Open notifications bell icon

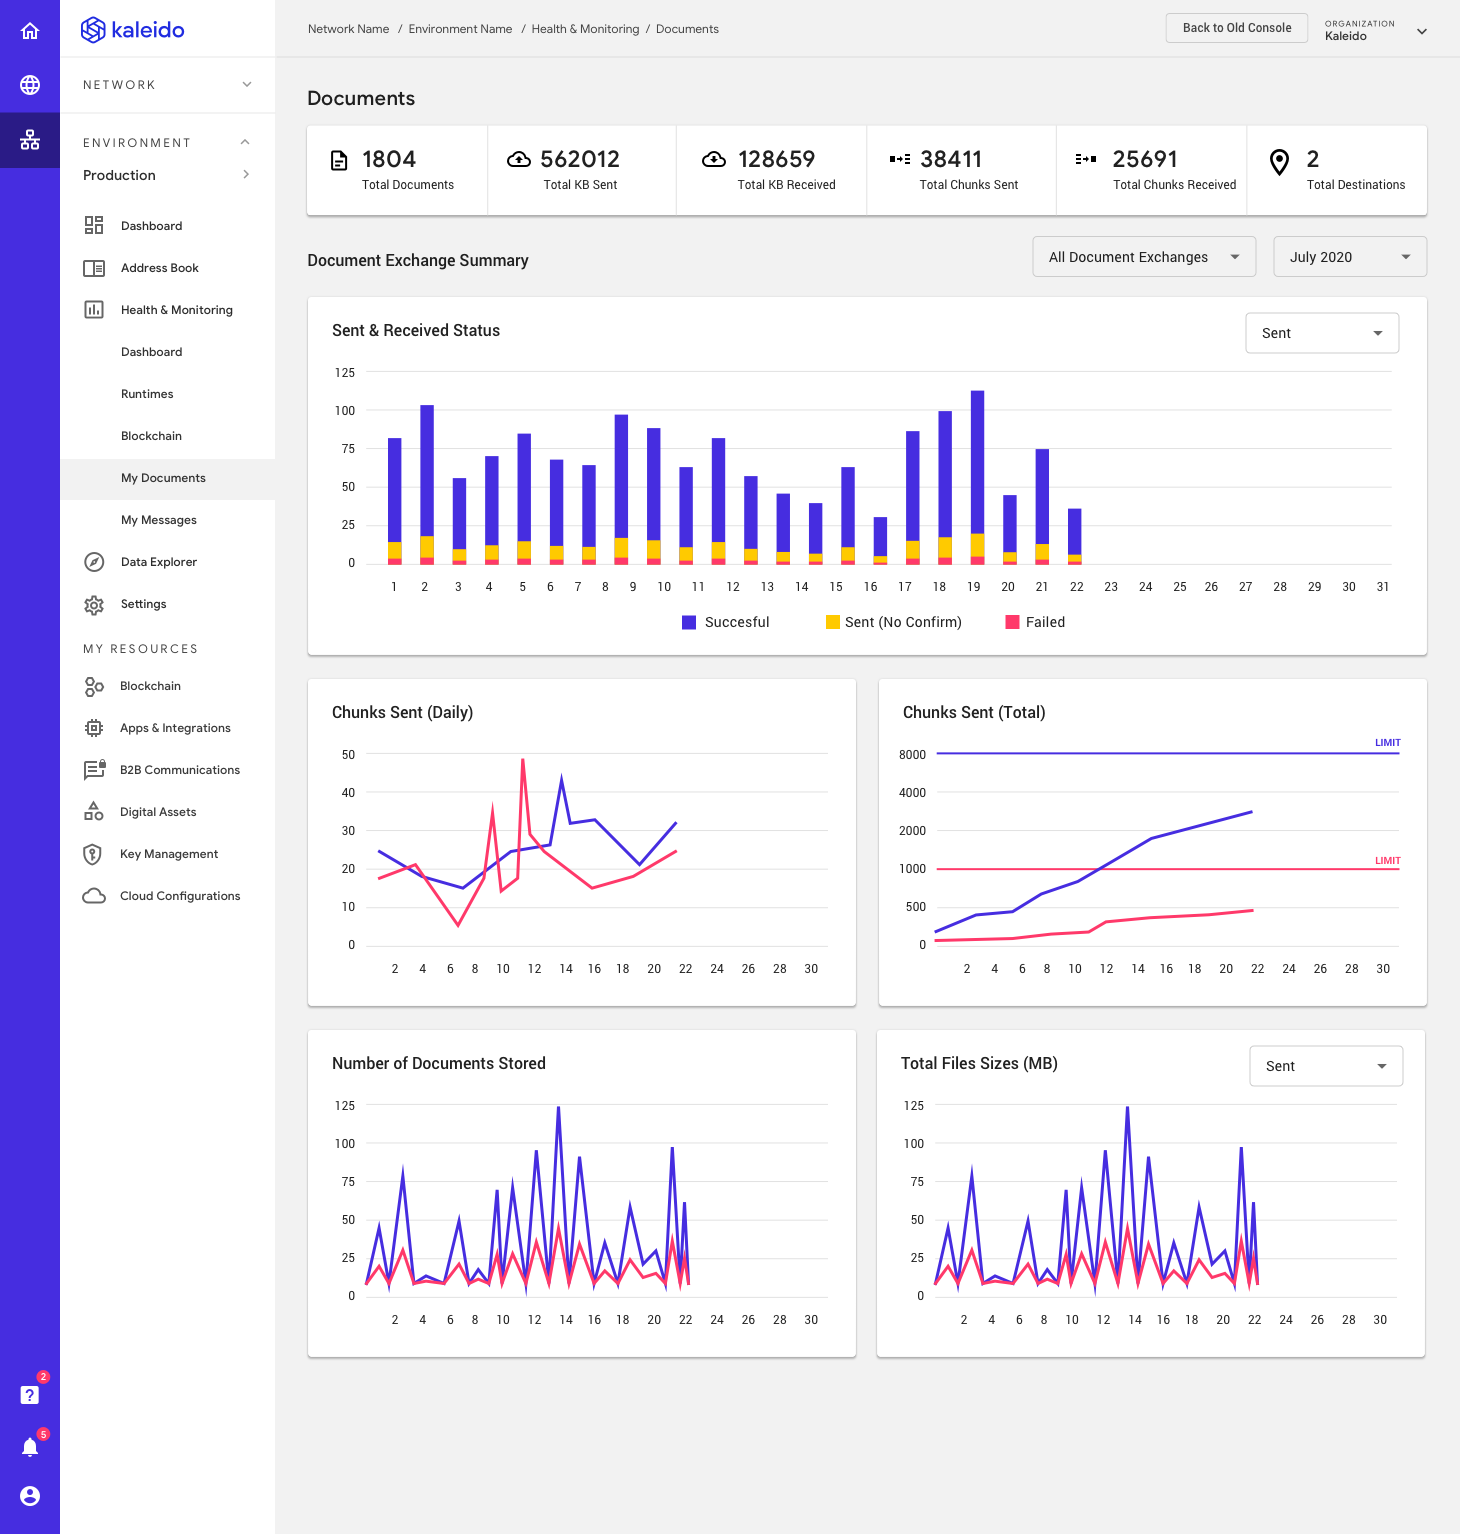30,1447
